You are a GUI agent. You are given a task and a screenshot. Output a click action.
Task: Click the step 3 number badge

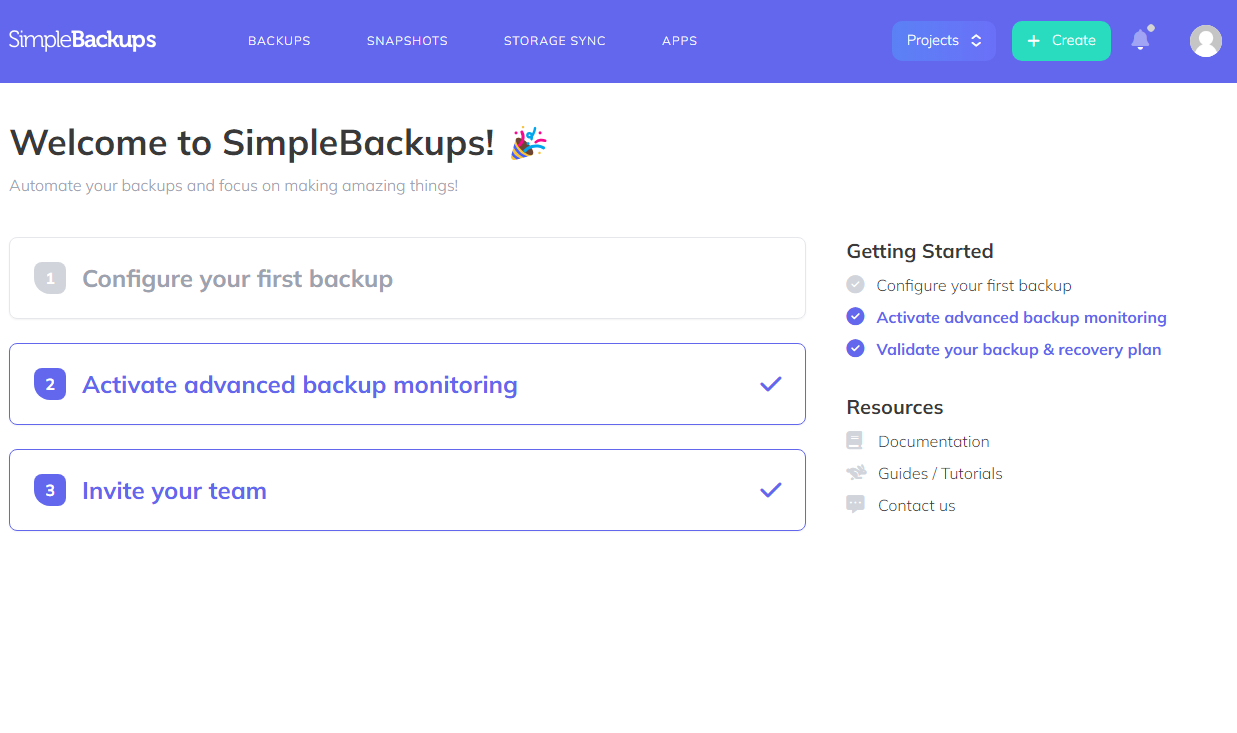click(50, 490)
